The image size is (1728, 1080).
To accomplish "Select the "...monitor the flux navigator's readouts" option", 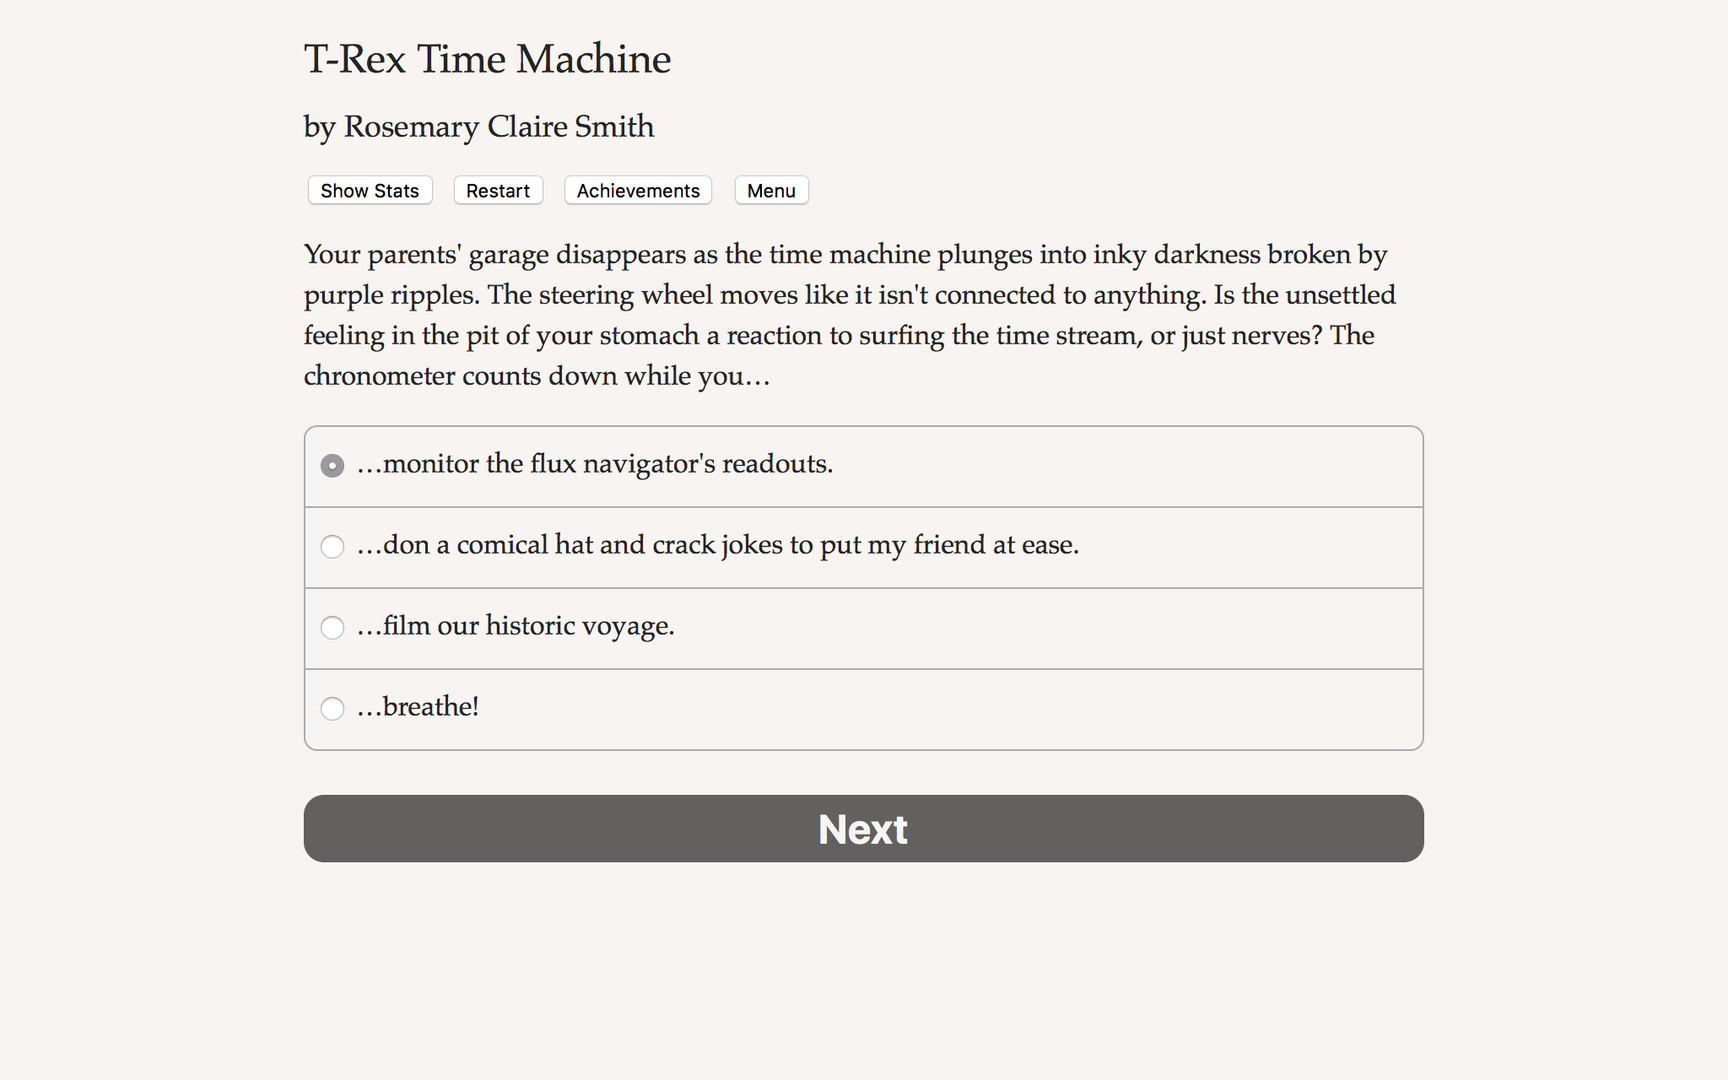I will point(594,464).
